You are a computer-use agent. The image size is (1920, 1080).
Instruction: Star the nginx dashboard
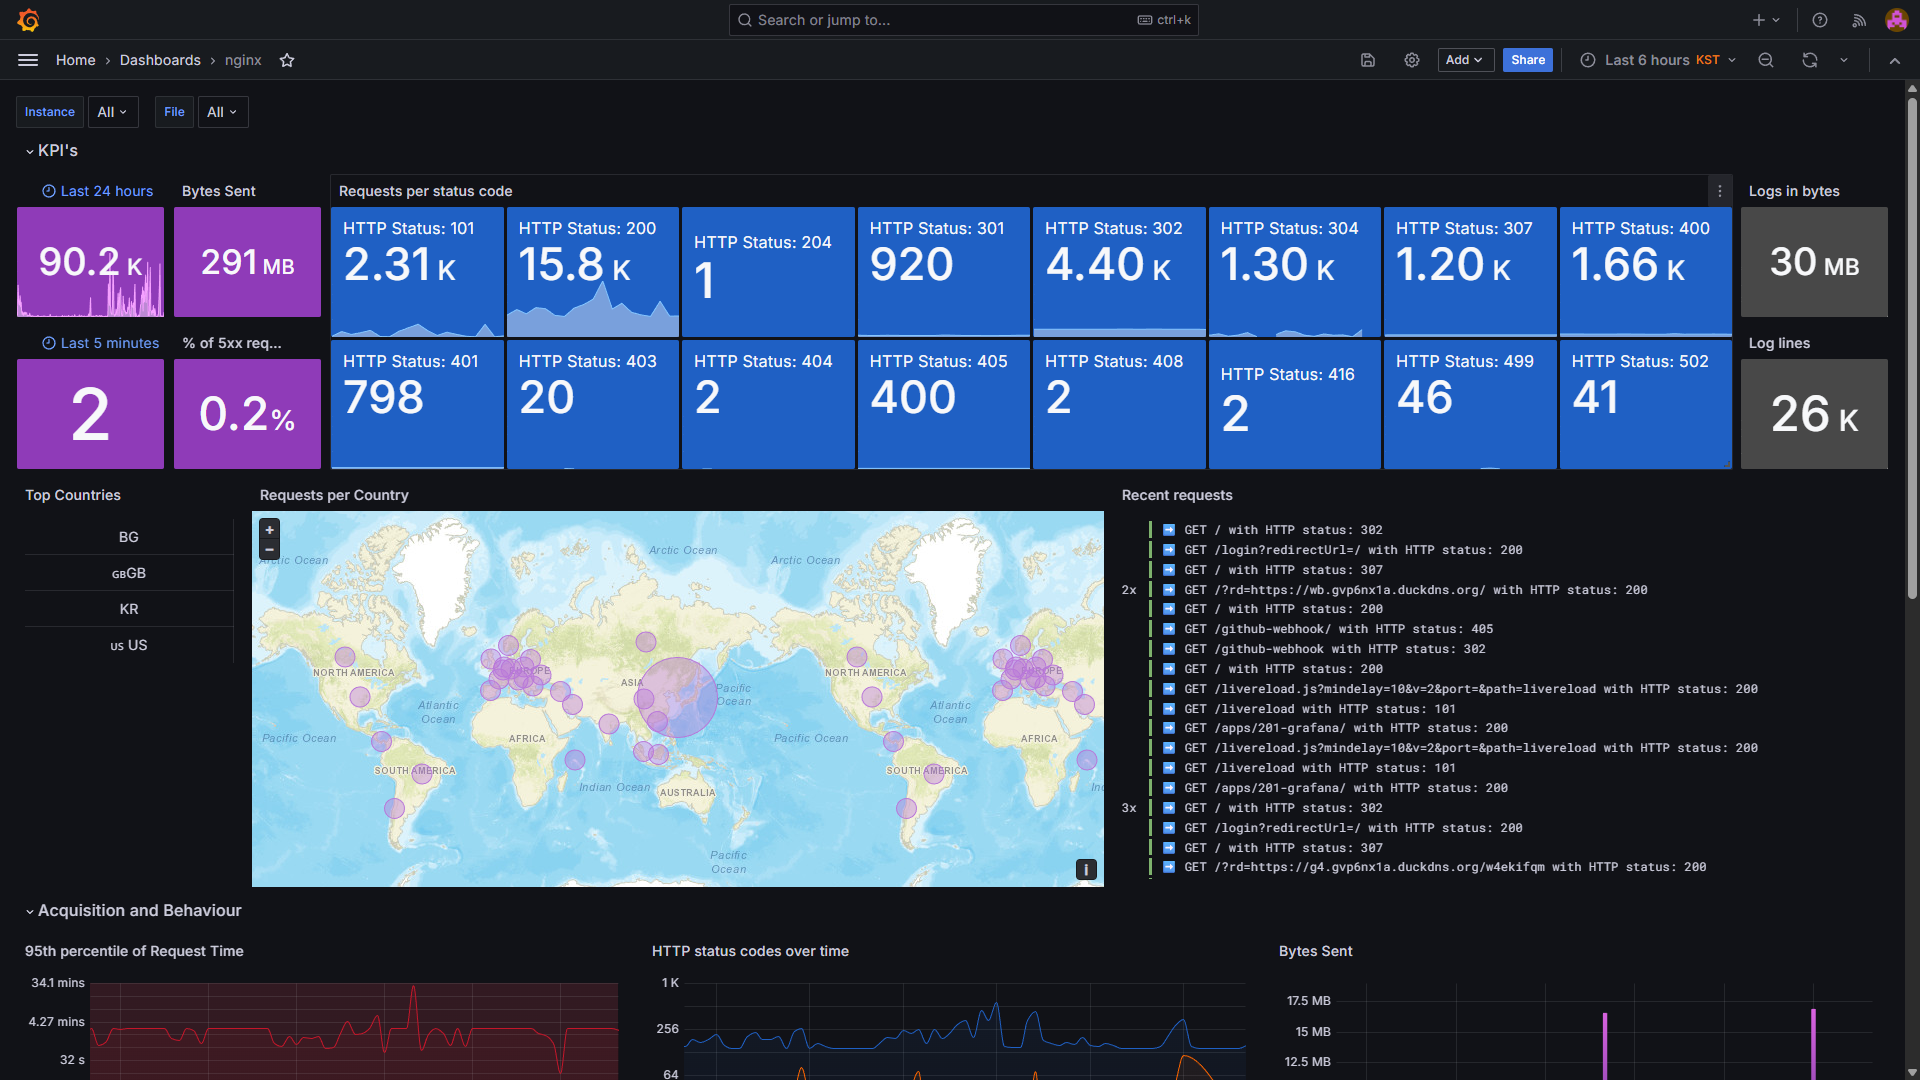pos(287,60)
